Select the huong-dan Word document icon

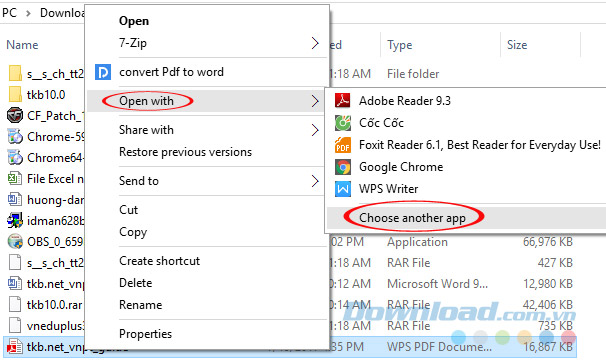click(15, 199)
